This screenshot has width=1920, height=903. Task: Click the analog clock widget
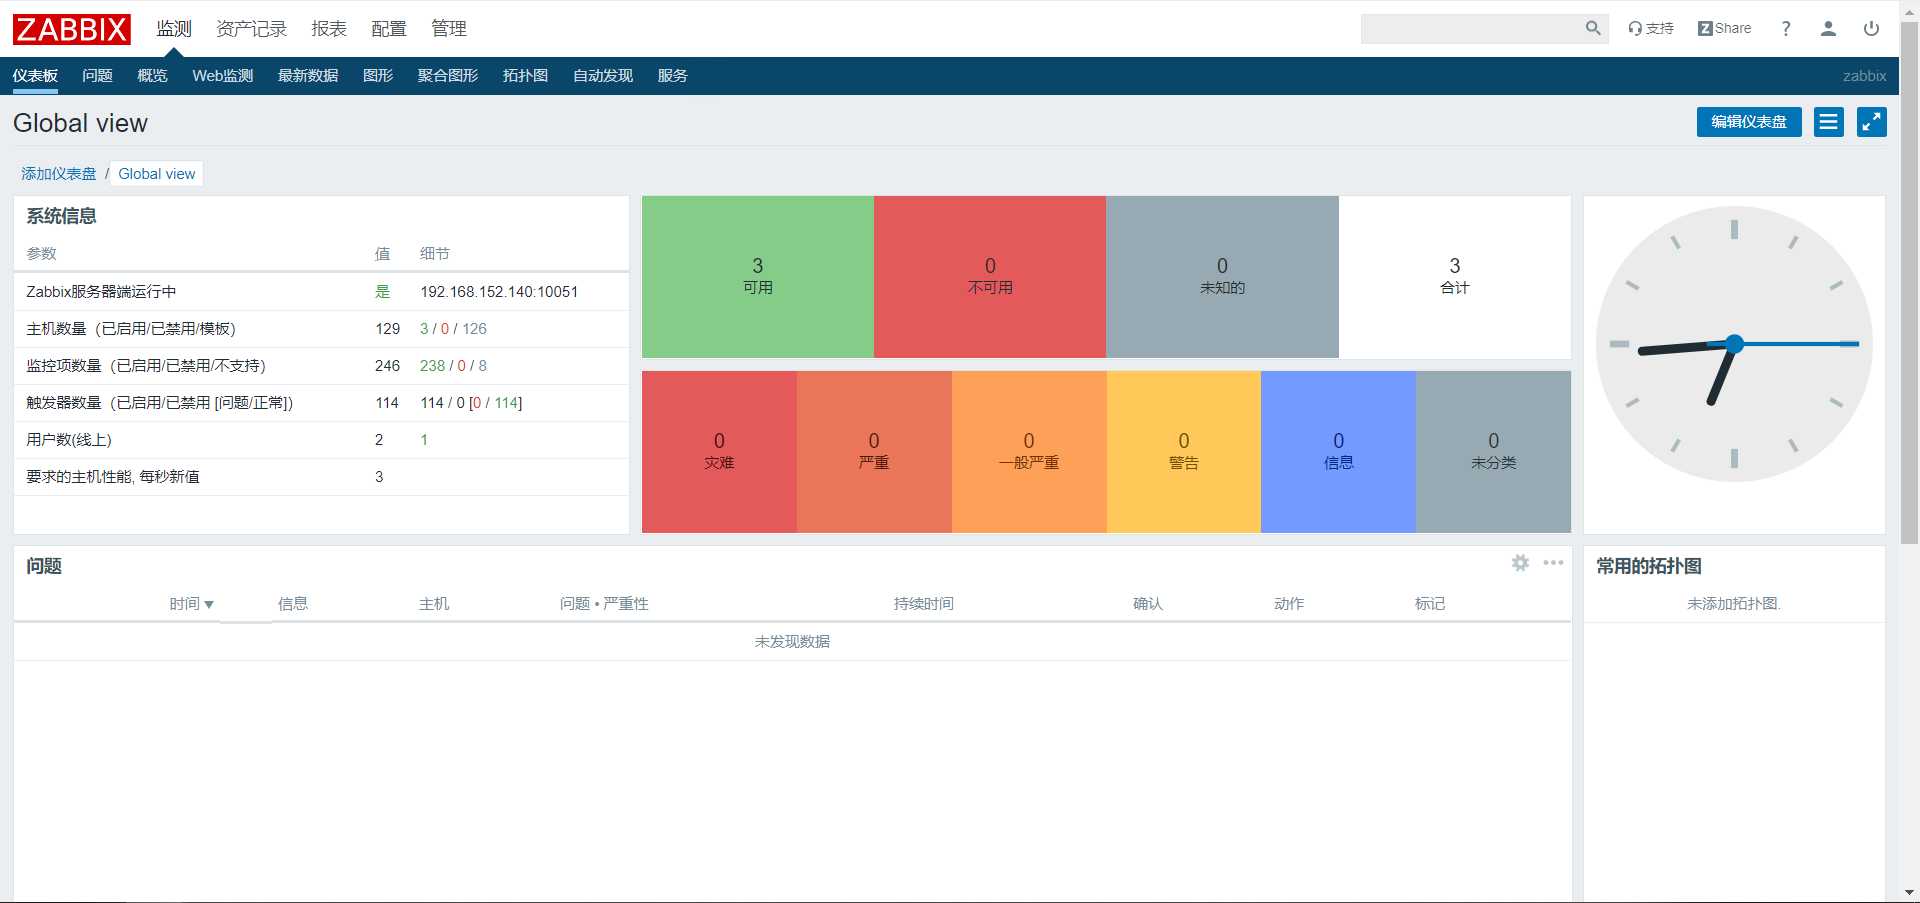(x=1734, y=344)
